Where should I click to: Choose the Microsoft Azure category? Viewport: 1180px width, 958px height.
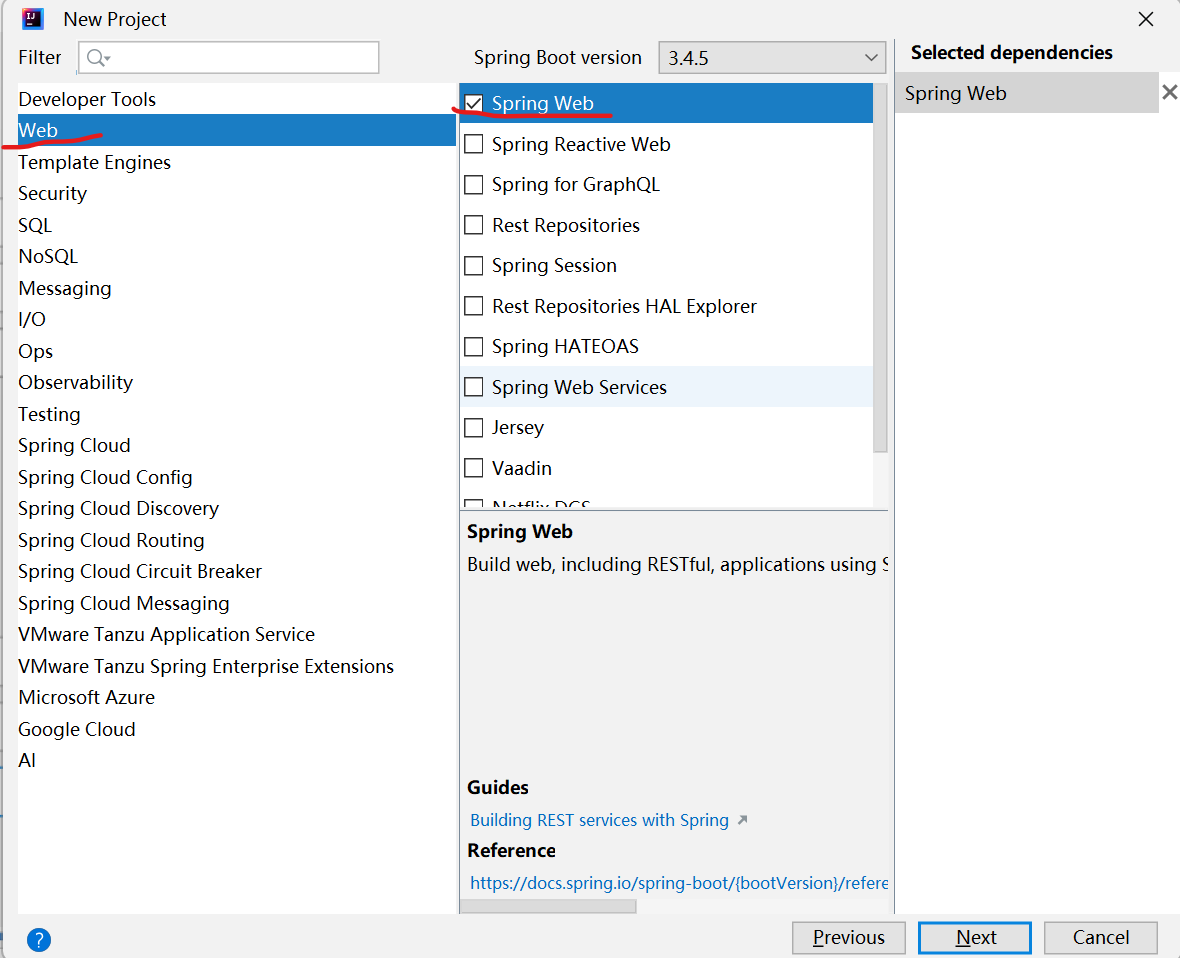(236, 698)
